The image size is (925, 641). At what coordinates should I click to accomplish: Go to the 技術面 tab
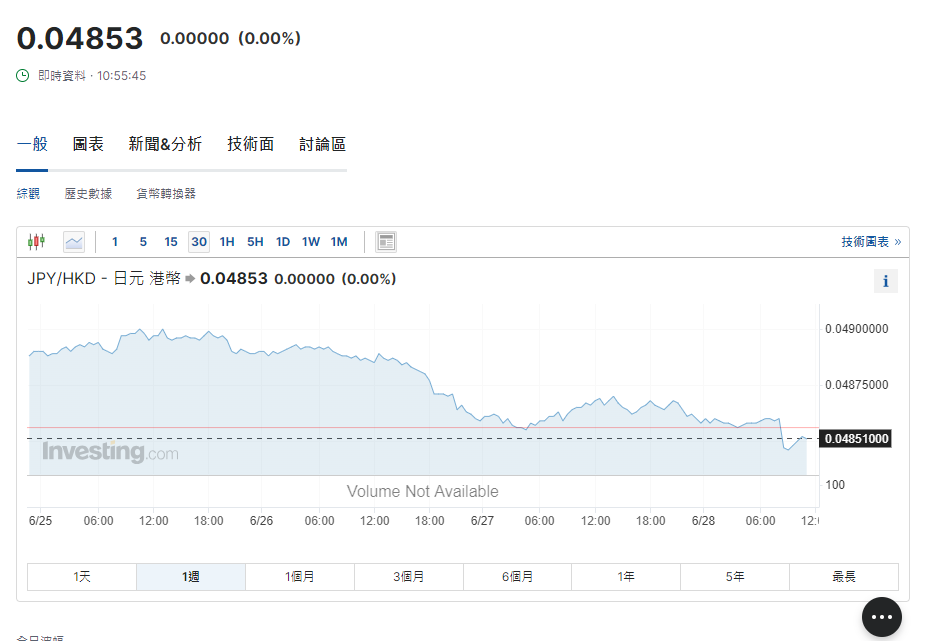point(250,144)
